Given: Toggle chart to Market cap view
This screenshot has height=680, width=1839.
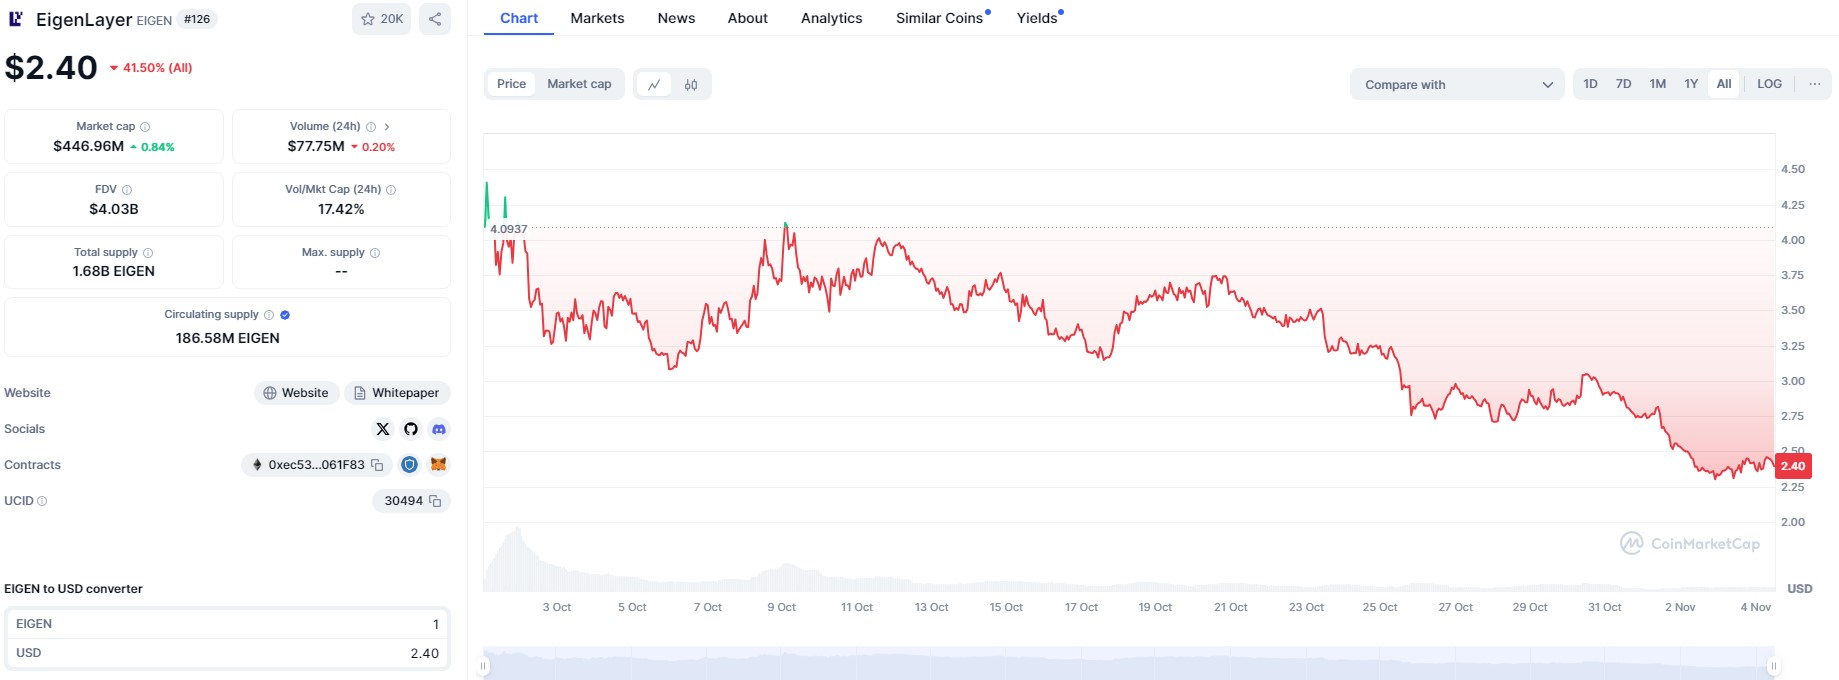Looking at the screenshot, I should (579, 84).
